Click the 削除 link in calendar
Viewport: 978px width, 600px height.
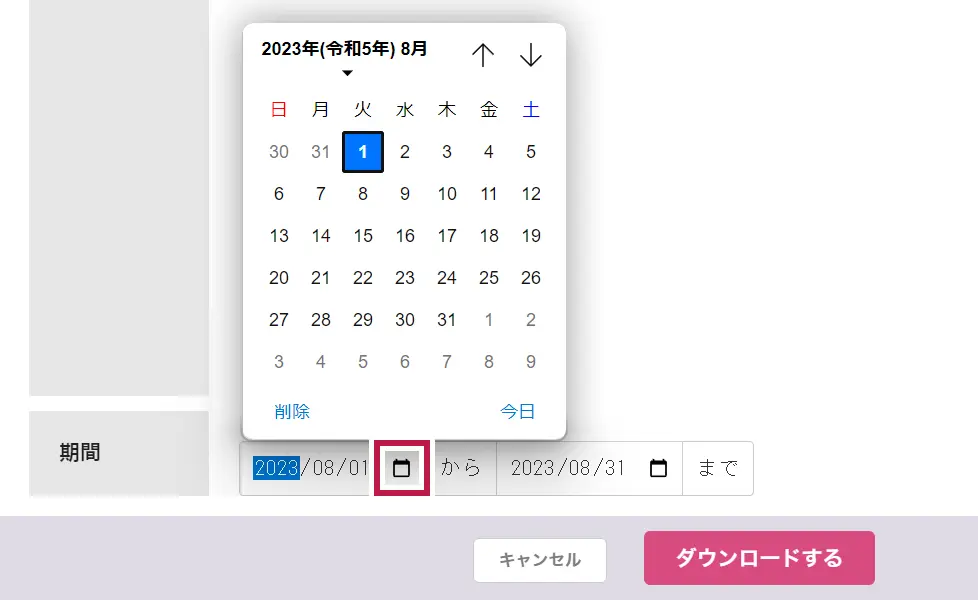click(x=292, y=412)
